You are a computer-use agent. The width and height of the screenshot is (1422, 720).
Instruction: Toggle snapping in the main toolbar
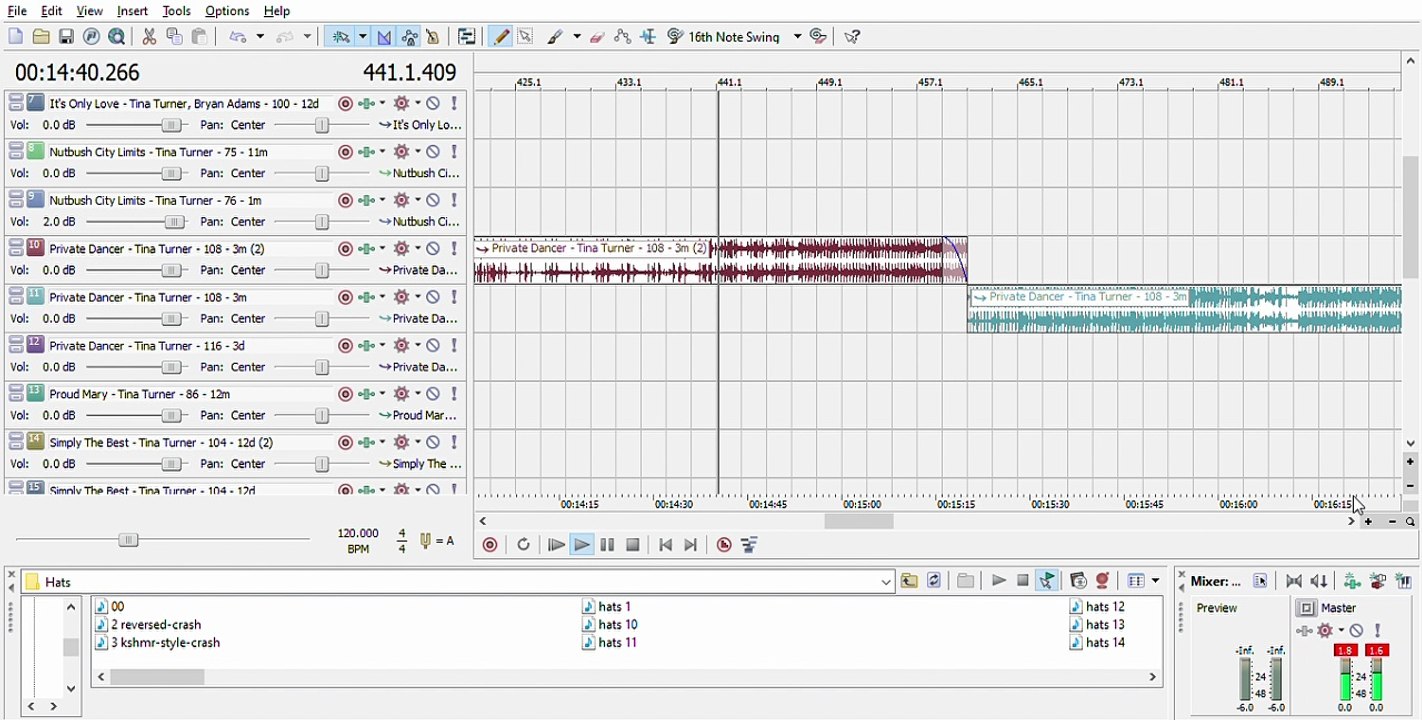[341, 37]
